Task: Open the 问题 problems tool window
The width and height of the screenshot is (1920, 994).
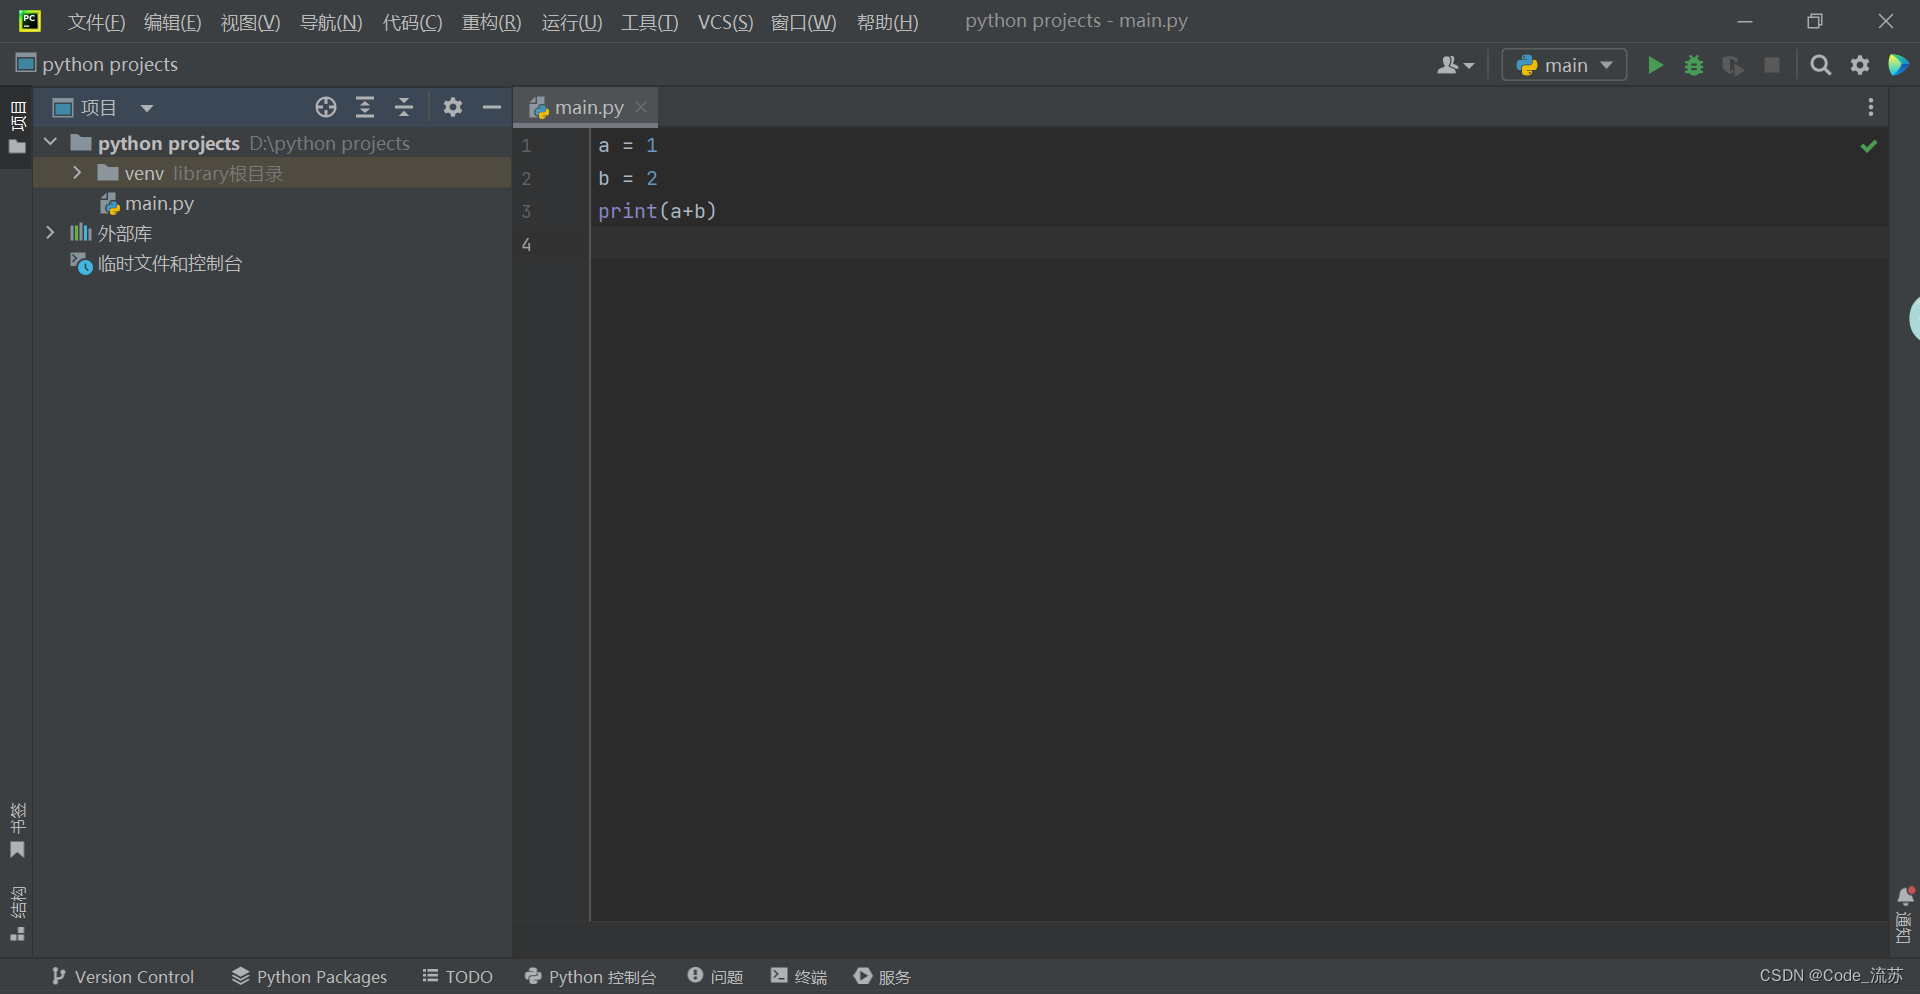Action: [715, 976]
